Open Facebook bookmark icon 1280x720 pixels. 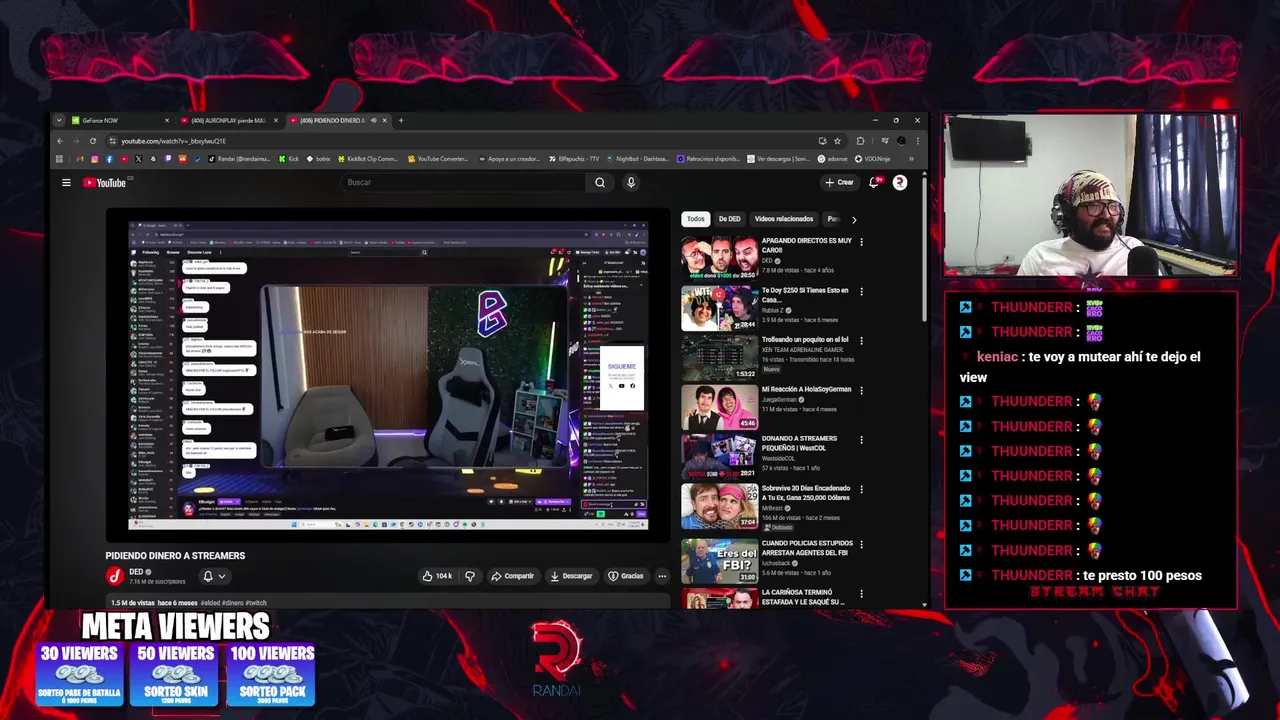click(110, 159)
